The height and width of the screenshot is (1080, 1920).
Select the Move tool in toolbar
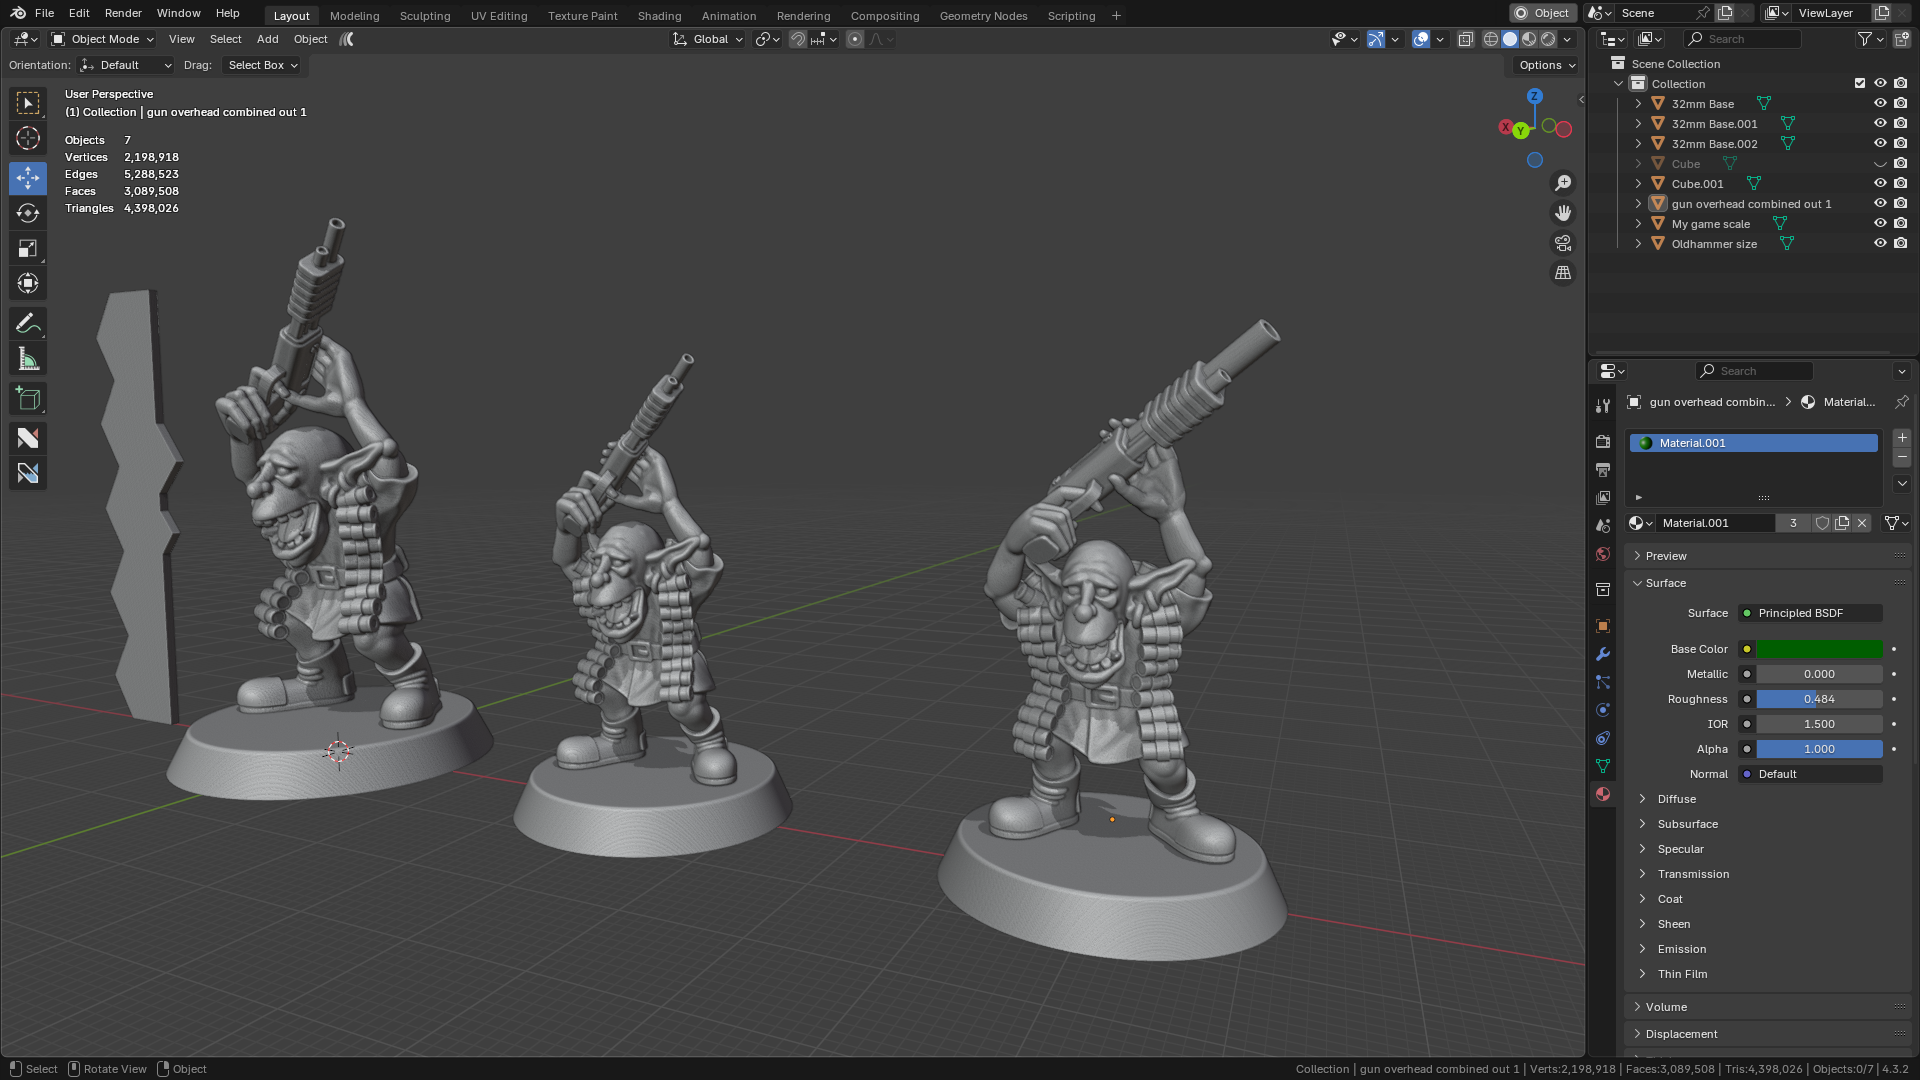click(28, 178)
